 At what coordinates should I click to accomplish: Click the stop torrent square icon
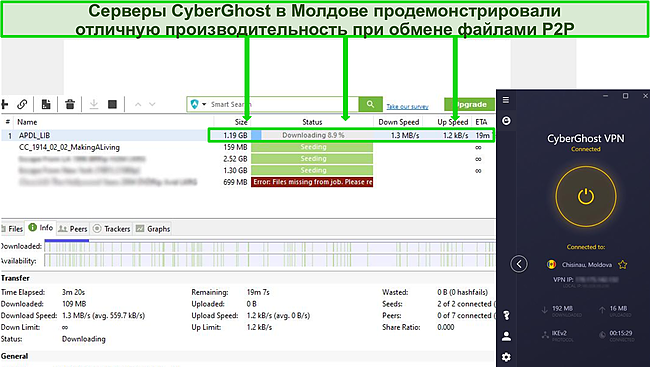(112, 104)
